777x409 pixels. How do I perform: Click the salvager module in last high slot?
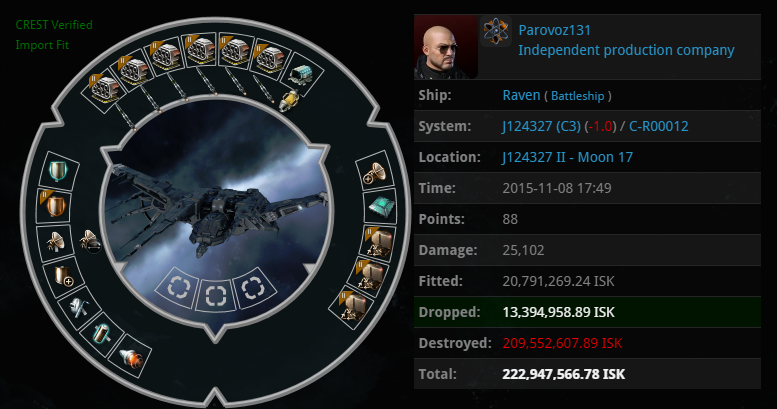tap(301, 74)
